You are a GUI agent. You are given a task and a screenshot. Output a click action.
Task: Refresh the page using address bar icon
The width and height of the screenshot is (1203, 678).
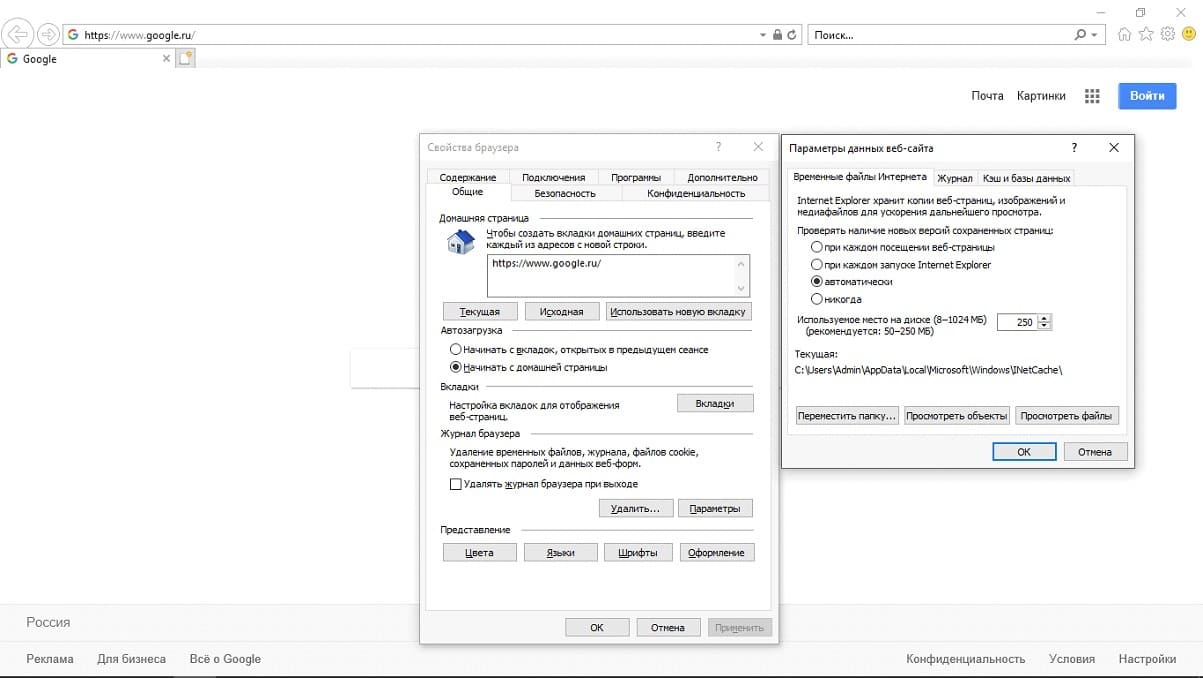click(x=793, y=35)
